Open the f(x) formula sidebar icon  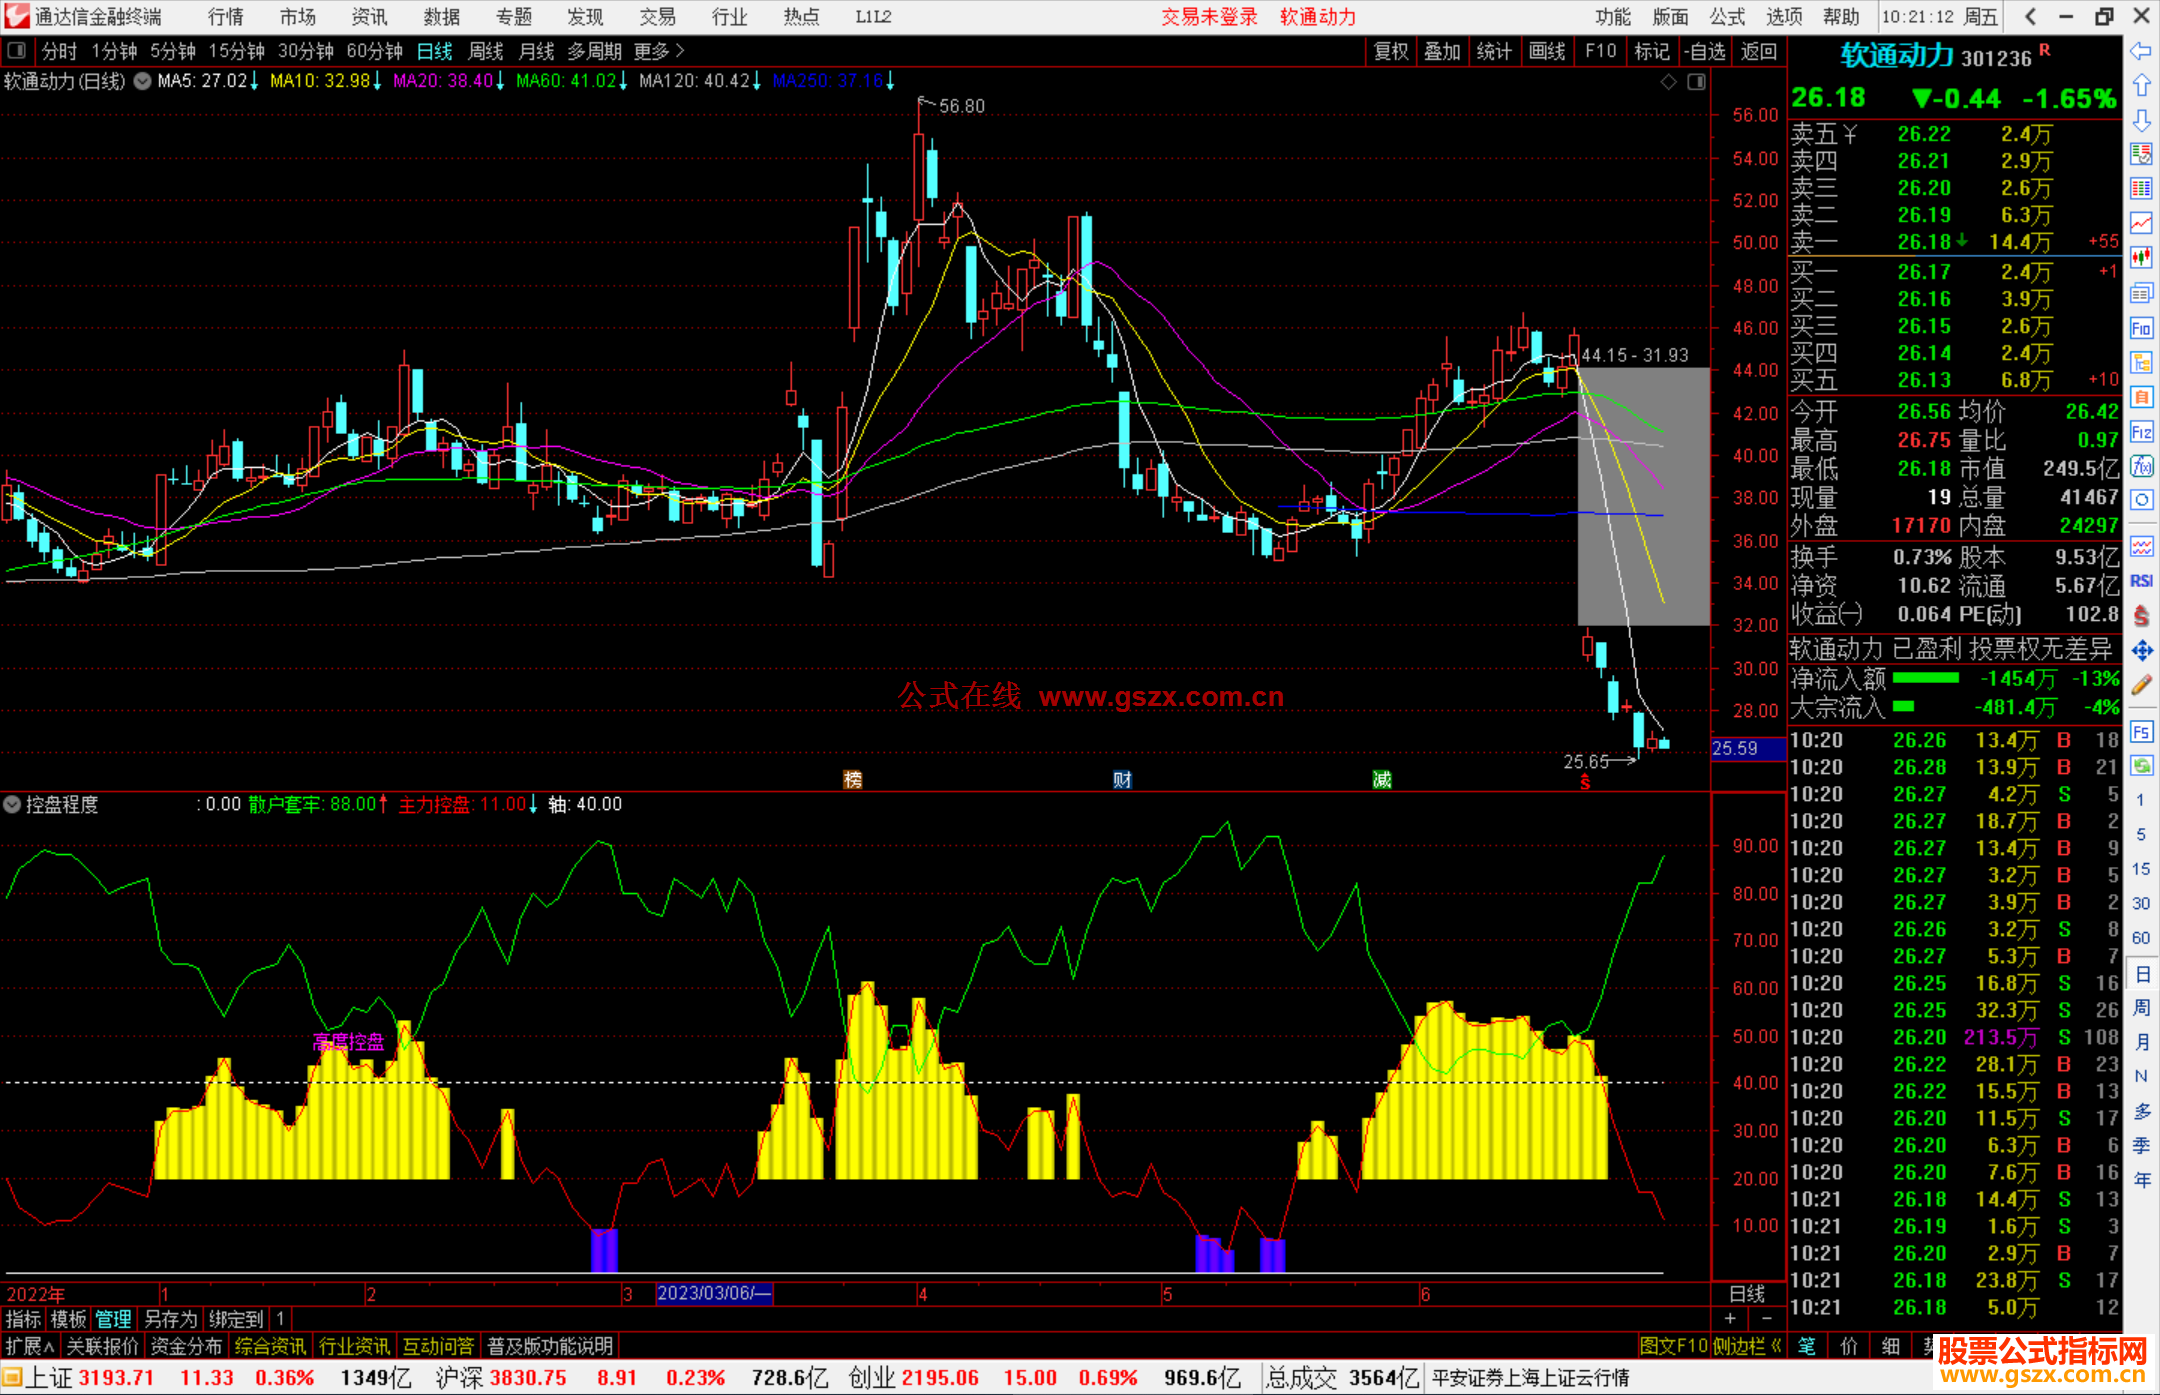point(2141,466)
